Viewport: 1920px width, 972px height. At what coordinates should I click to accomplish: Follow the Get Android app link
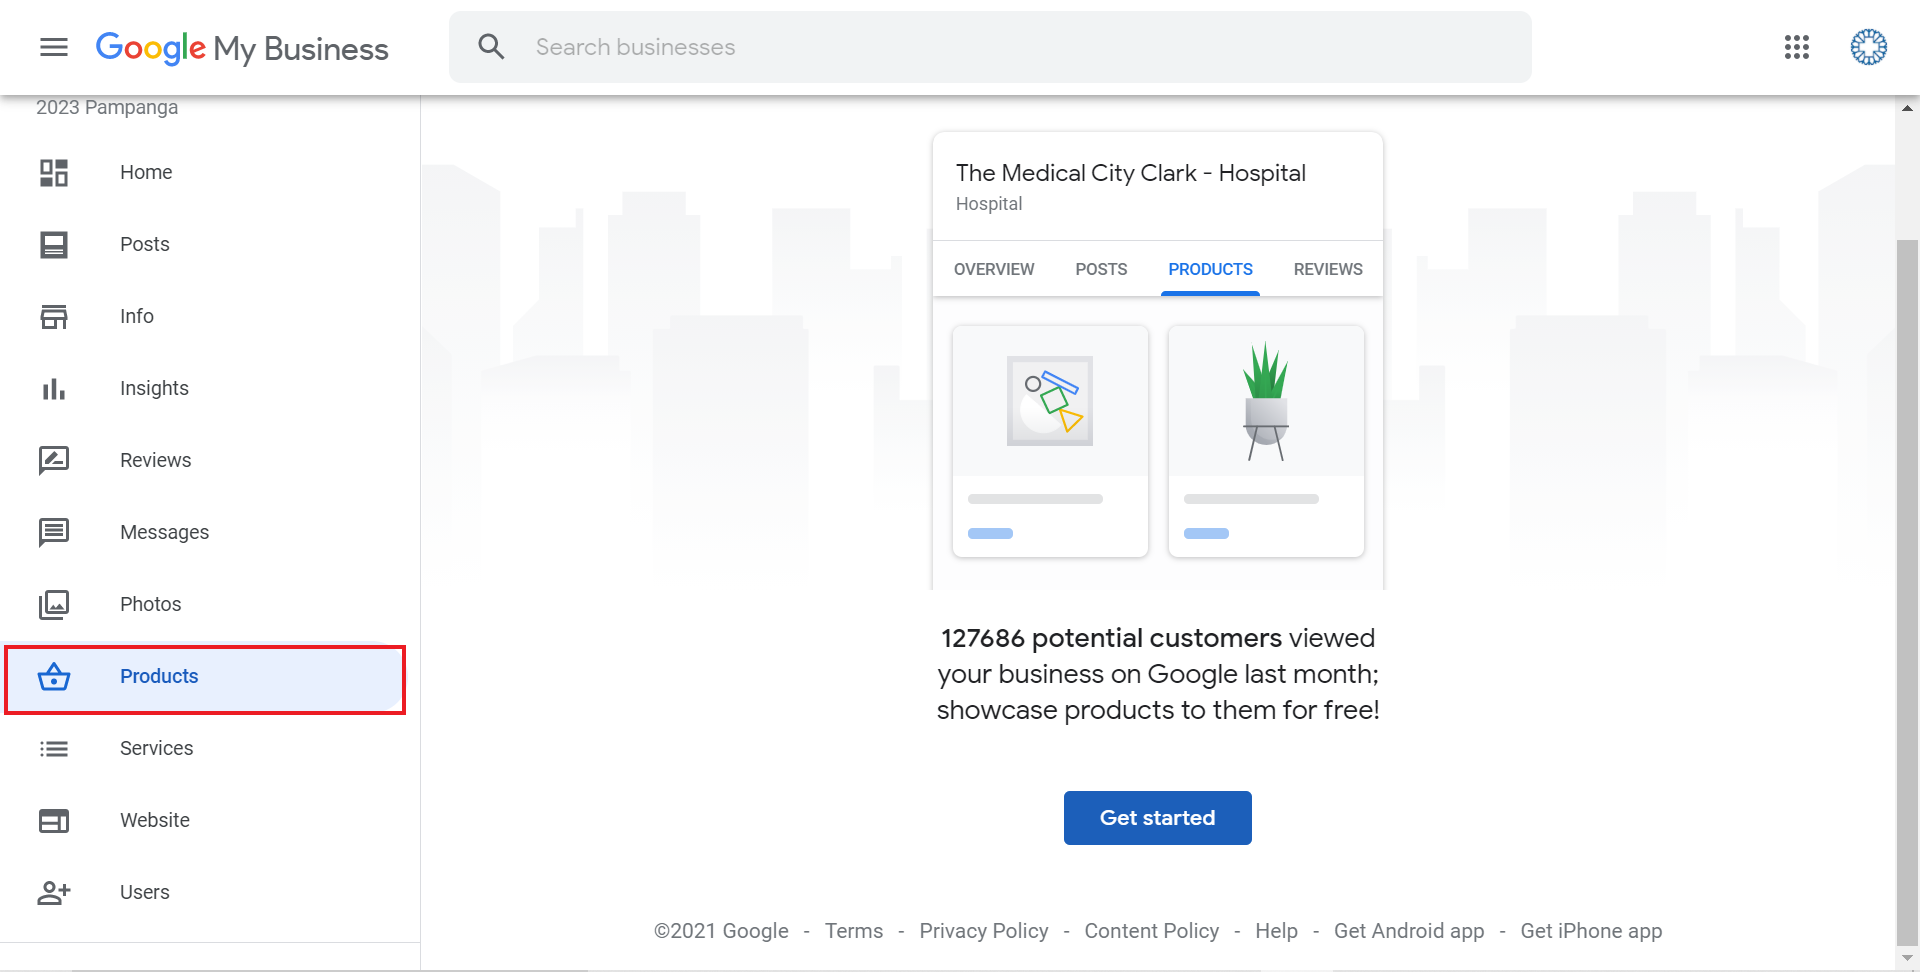(x=1408, y=931)
